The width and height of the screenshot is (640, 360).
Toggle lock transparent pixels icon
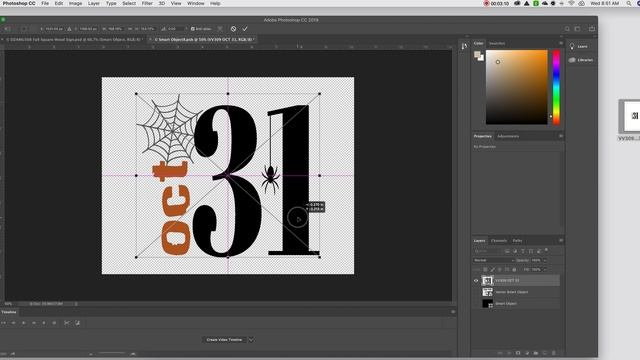pyautogui.click(x=485, y=270)
